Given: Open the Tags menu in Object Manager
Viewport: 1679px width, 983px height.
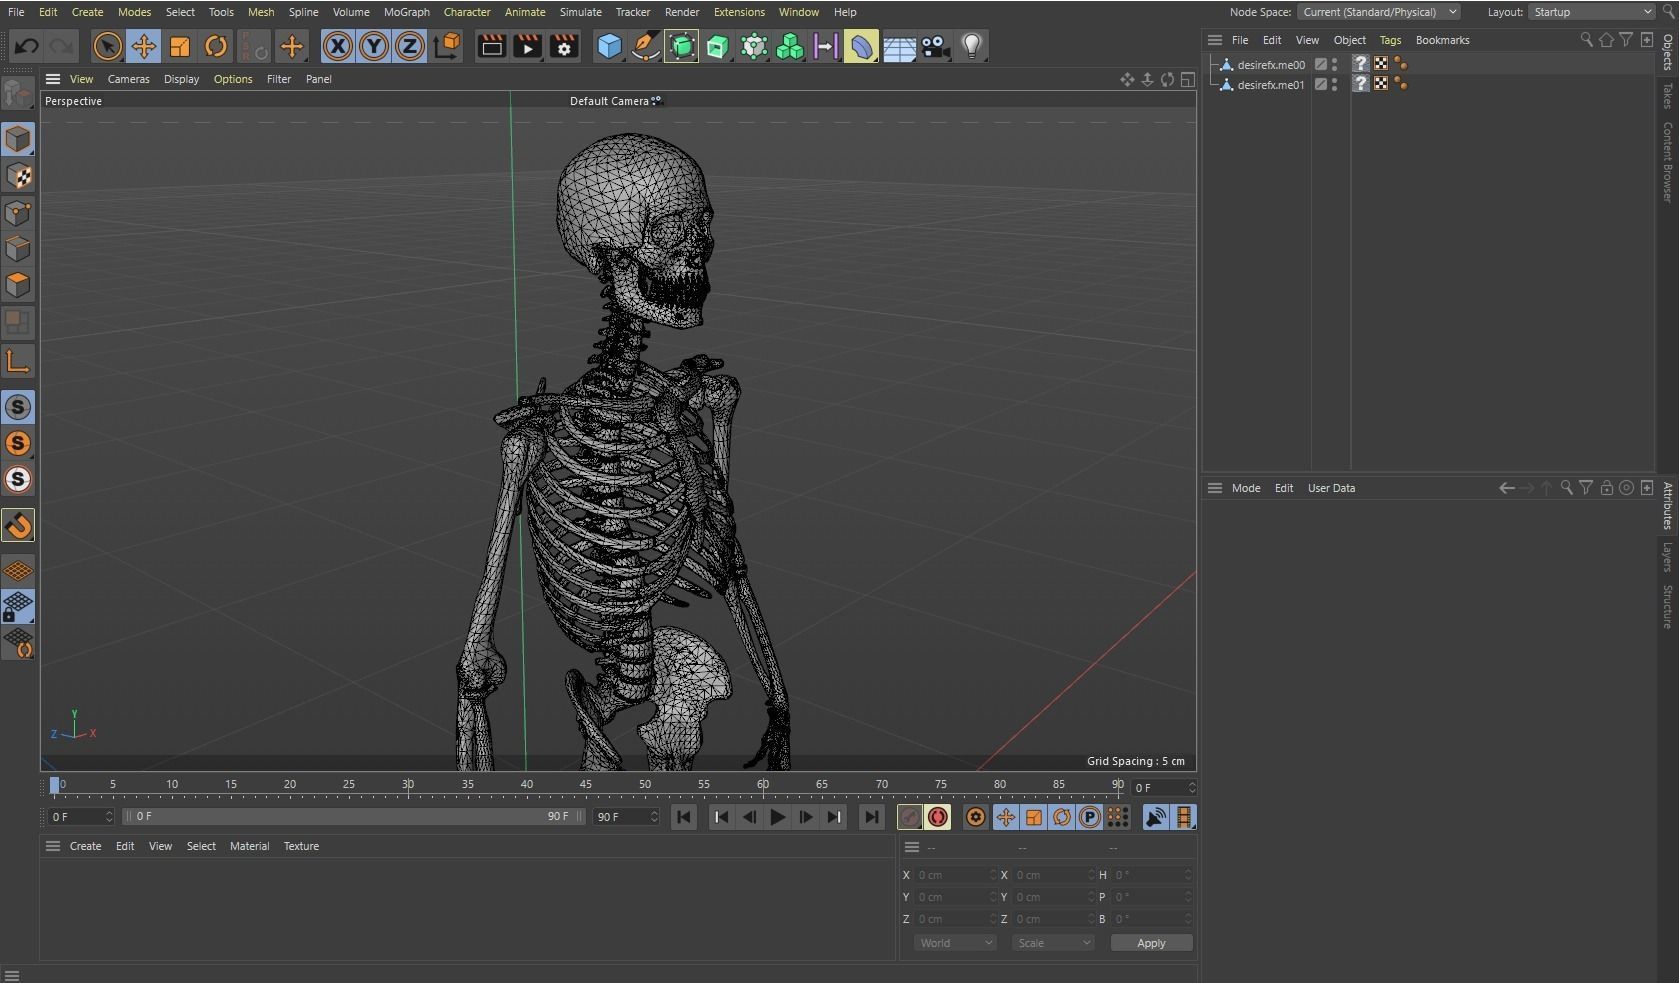Looking at the screenshot, I should 1390,40.
